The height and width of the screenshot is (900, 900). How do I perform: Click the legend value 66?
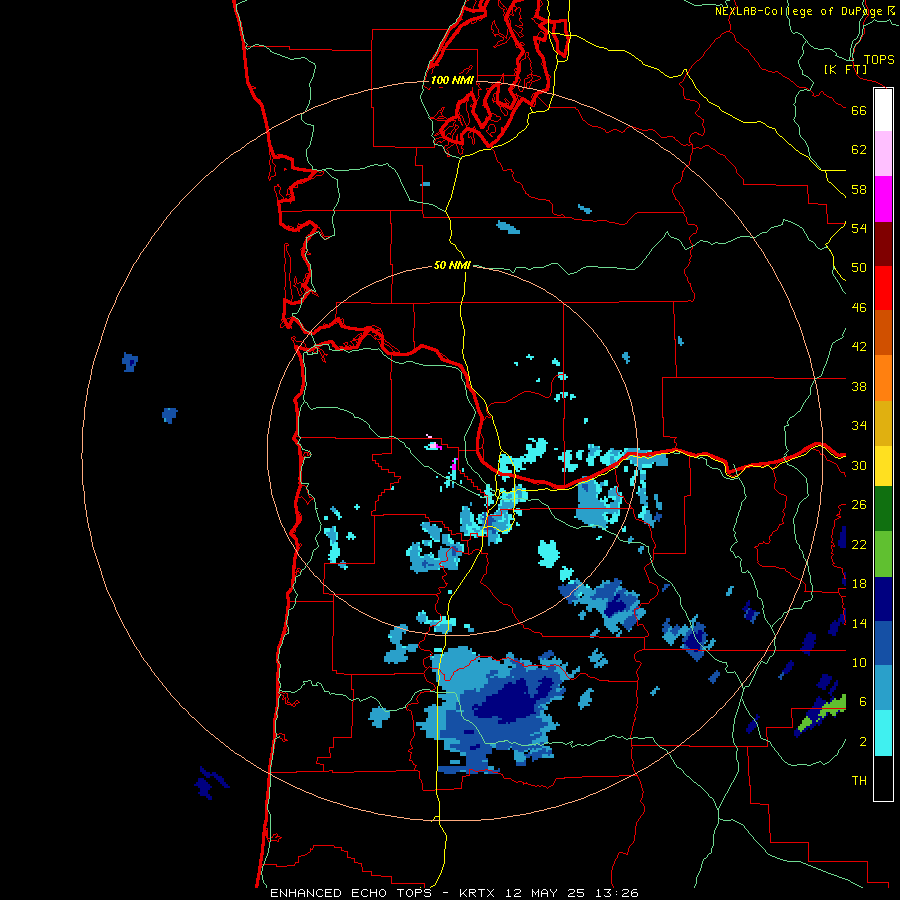(859, 110)
